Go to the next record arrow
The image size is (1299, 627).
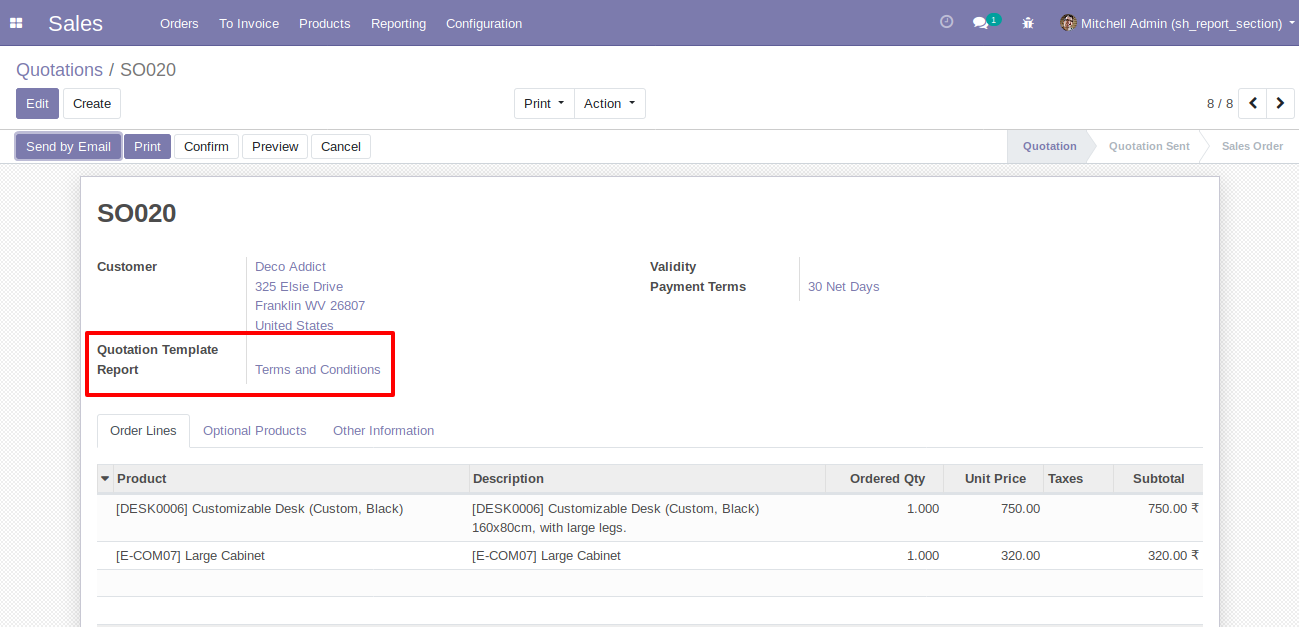click(1280, 103)
